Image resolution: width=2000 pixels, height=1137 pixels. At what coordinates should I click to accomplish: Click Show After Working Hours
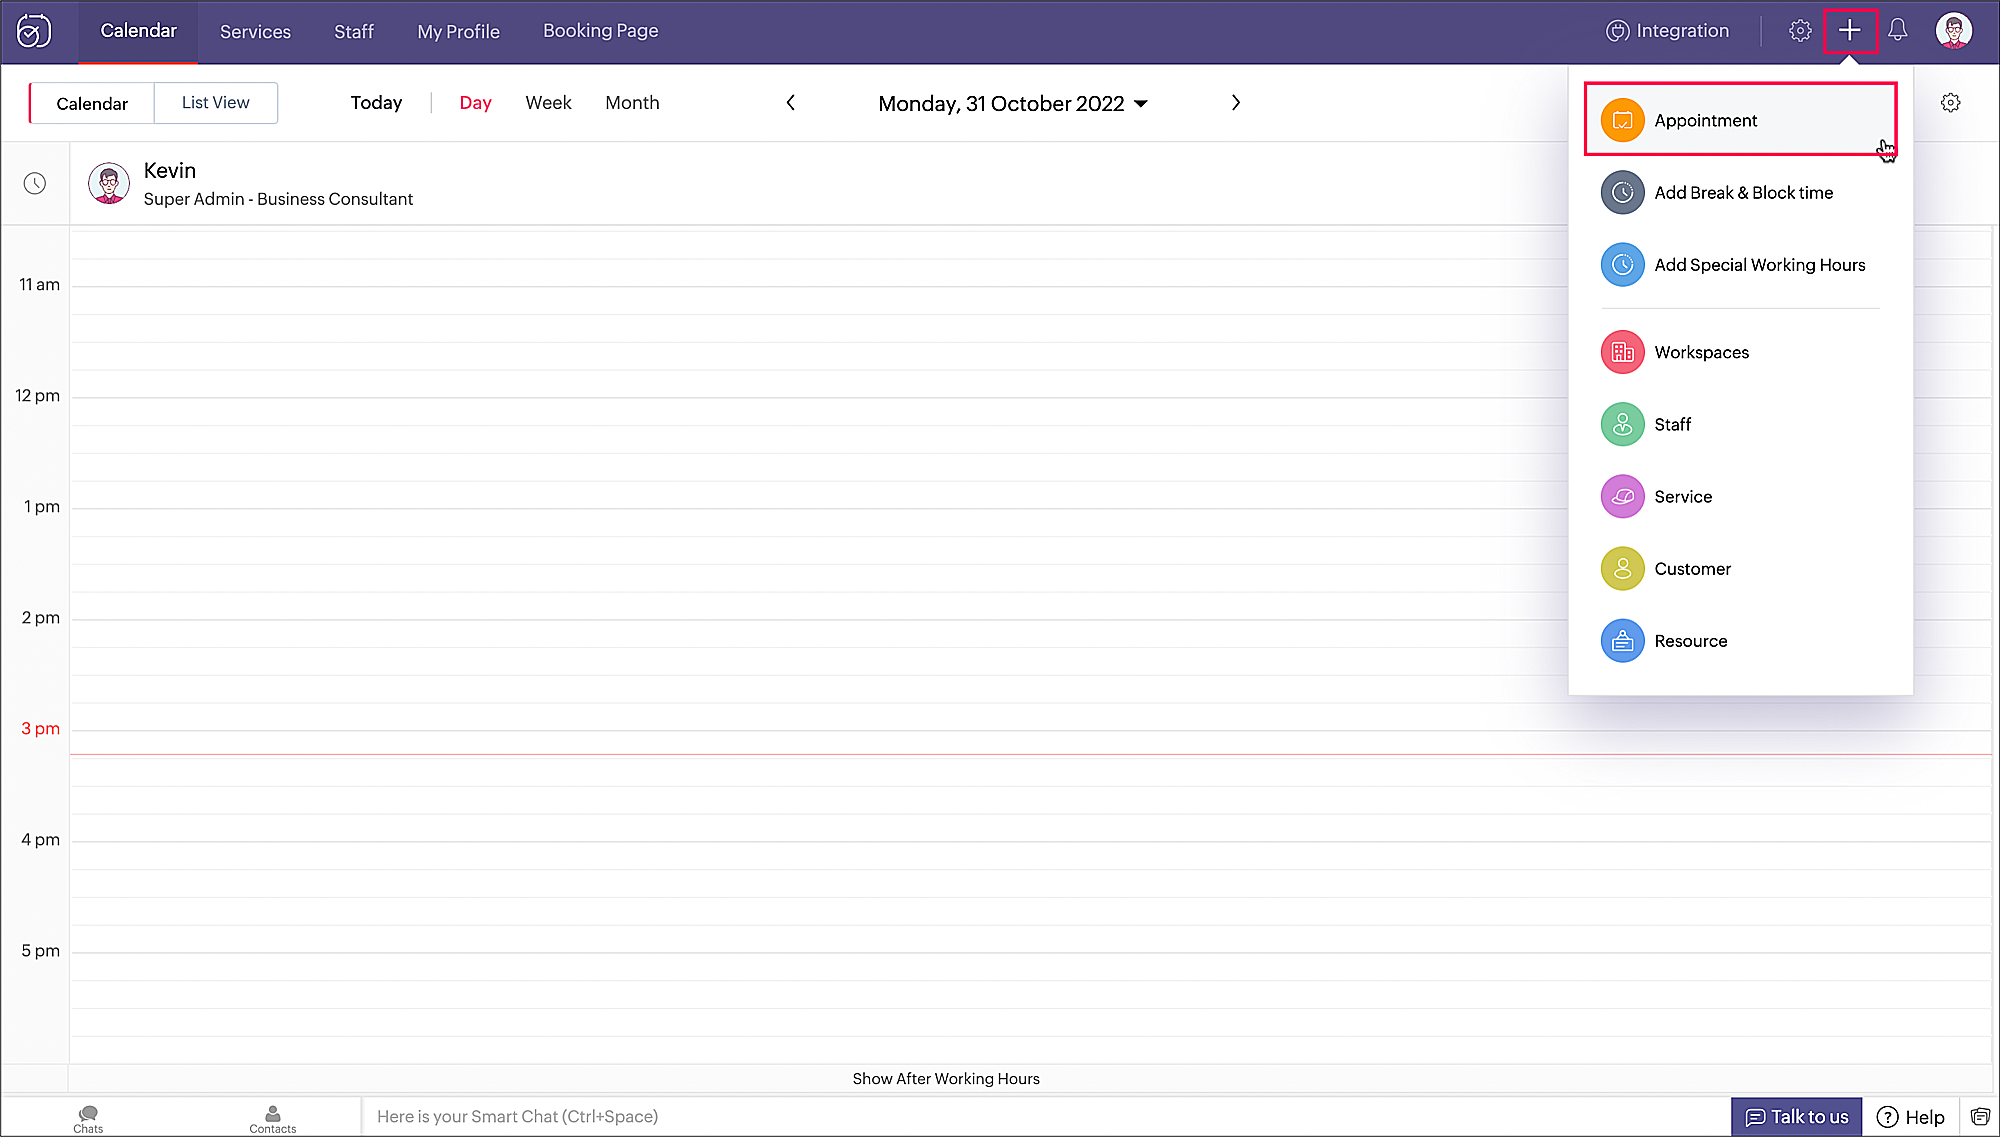tap(945, 1078)
